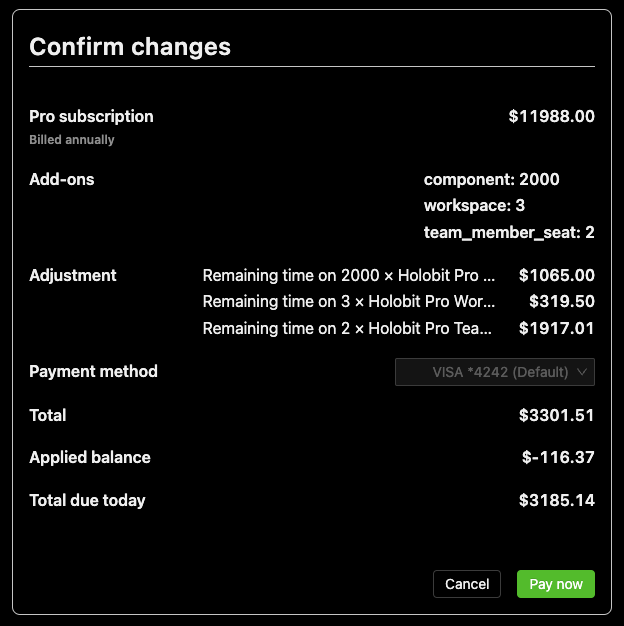Click the 3 × Holobit Pro Wor... adjustment text

click(x=349, y=301)
